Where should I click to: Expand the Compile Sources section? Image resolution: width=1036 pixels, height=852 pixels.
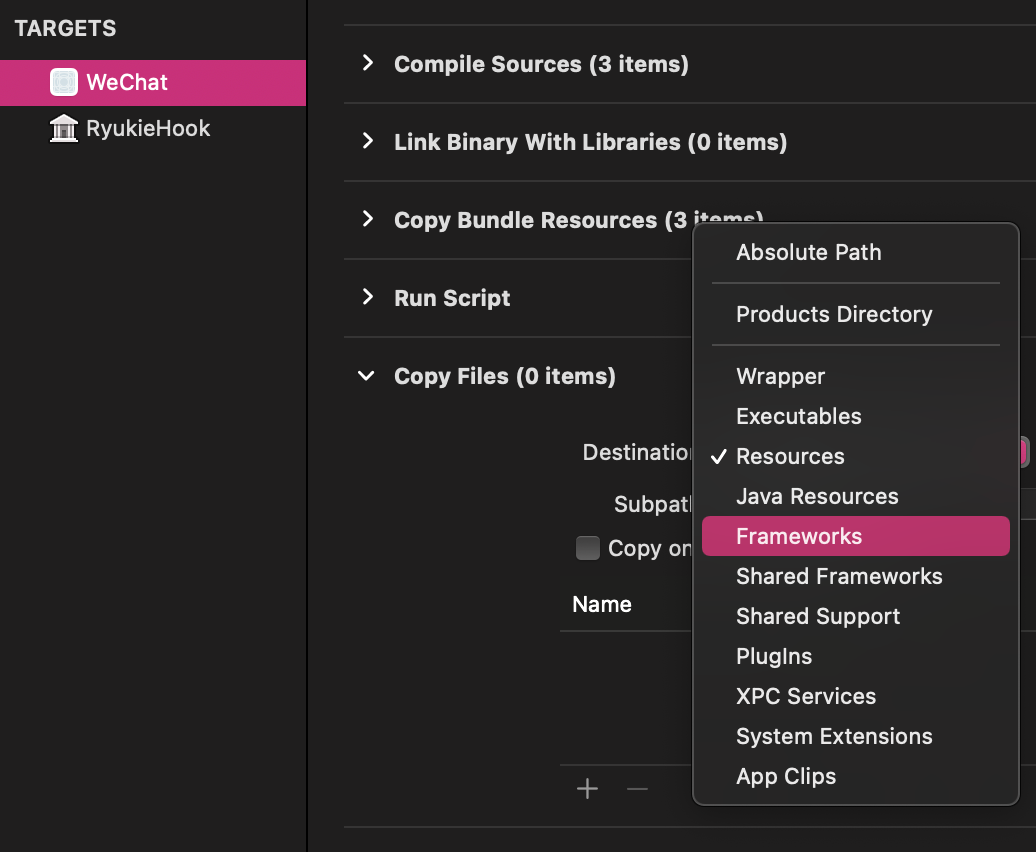pos(368,63)
